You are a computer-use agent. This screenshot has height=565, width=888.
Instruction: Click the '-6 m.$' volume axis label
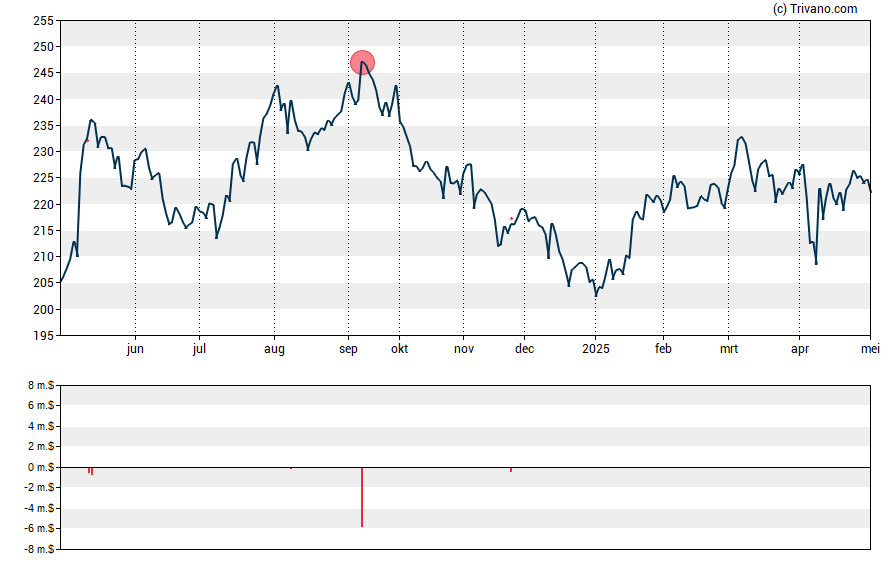click(39, 528)
